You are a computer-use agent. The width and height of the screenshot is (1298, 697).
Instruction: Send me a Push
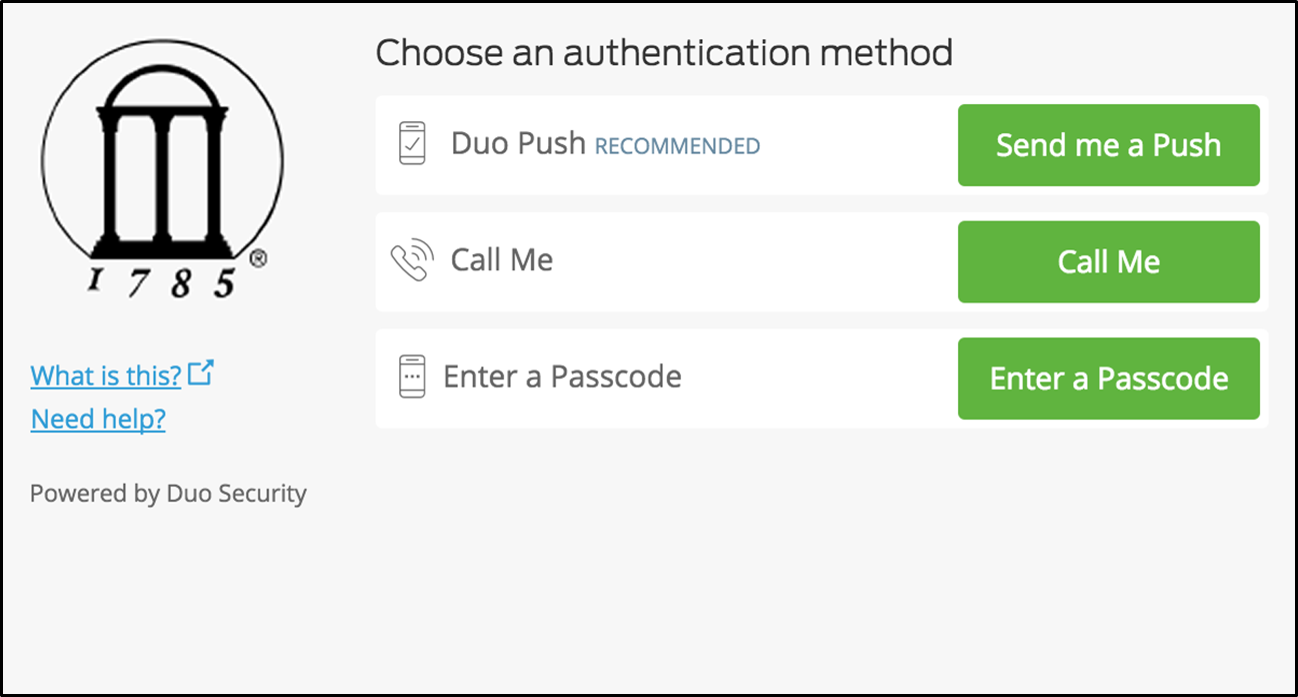click(1108, 145)
